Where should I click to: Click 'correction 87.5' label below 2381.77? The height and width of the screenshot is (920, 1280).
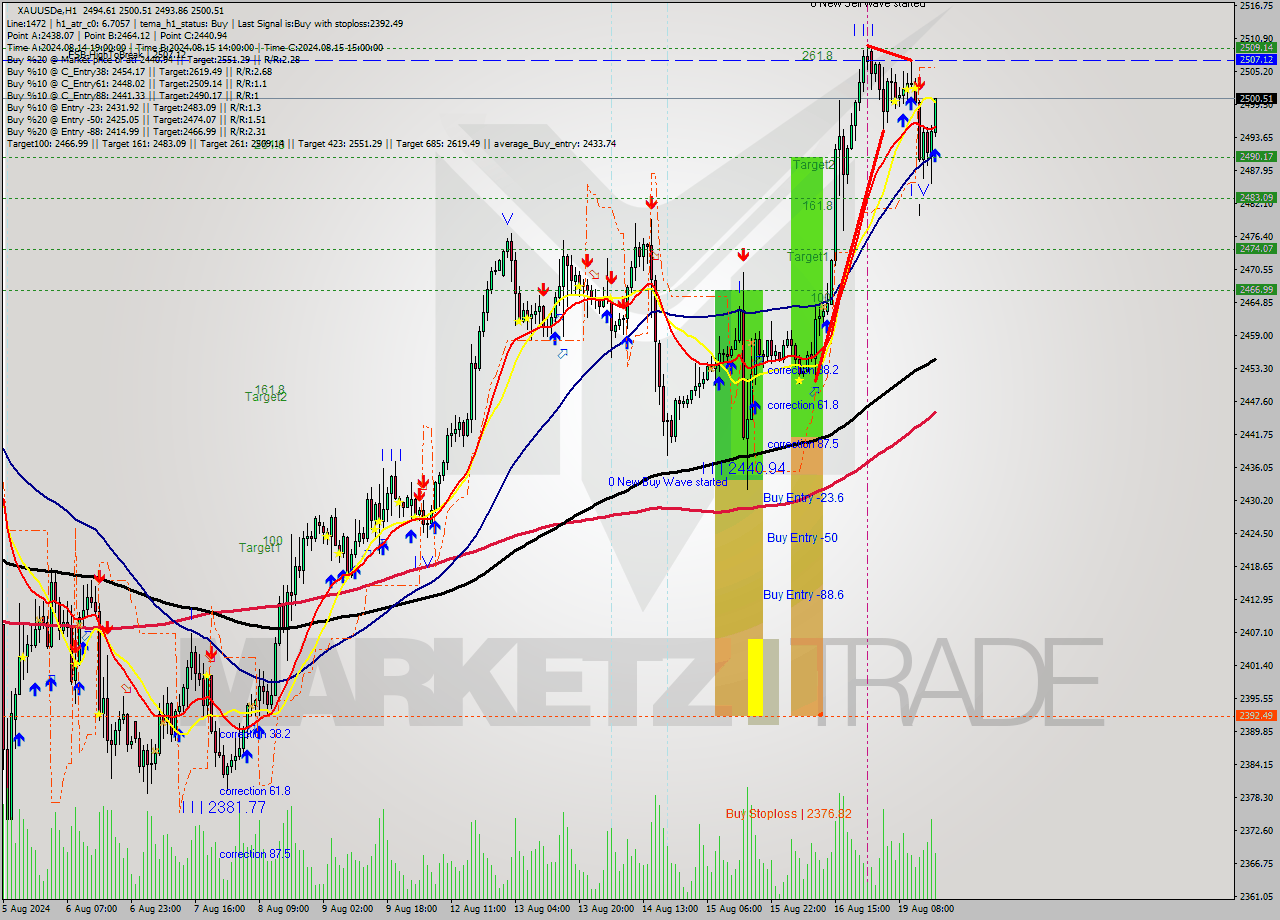click(255, 854)
